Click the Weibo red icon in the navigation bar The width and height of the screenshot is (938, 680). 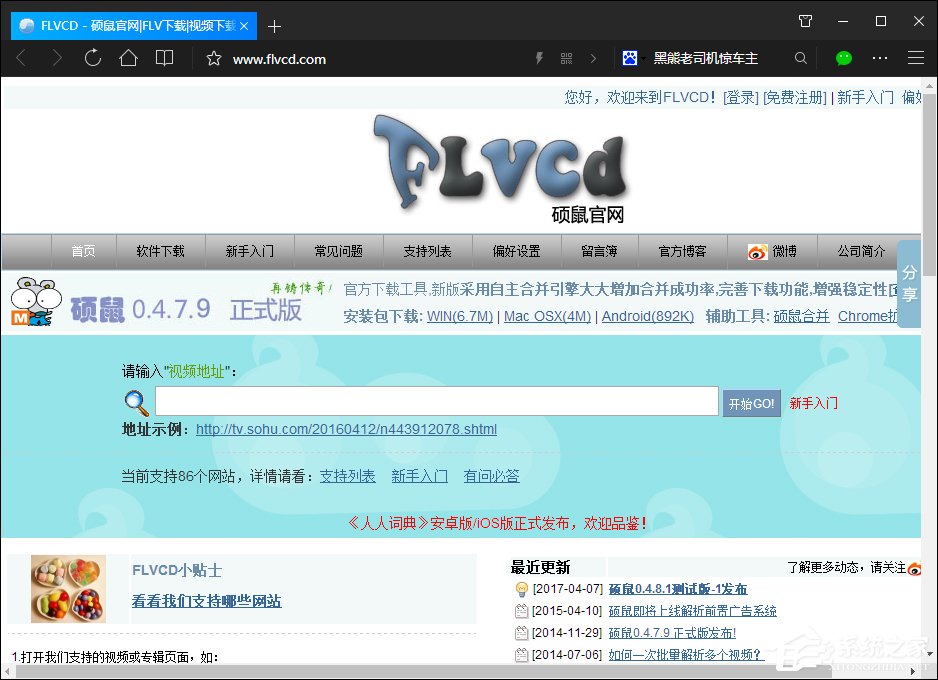coord(757,251)
